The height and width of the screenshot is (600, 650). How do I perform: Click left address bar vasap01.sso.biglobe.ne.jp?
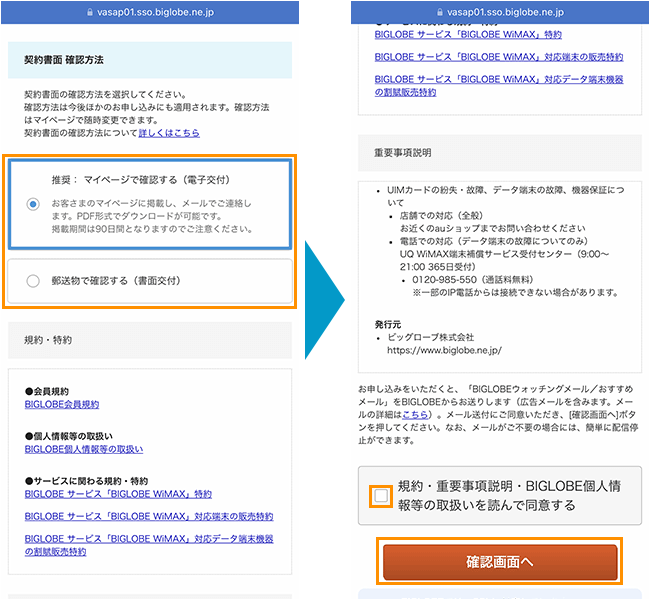(155, 12)
